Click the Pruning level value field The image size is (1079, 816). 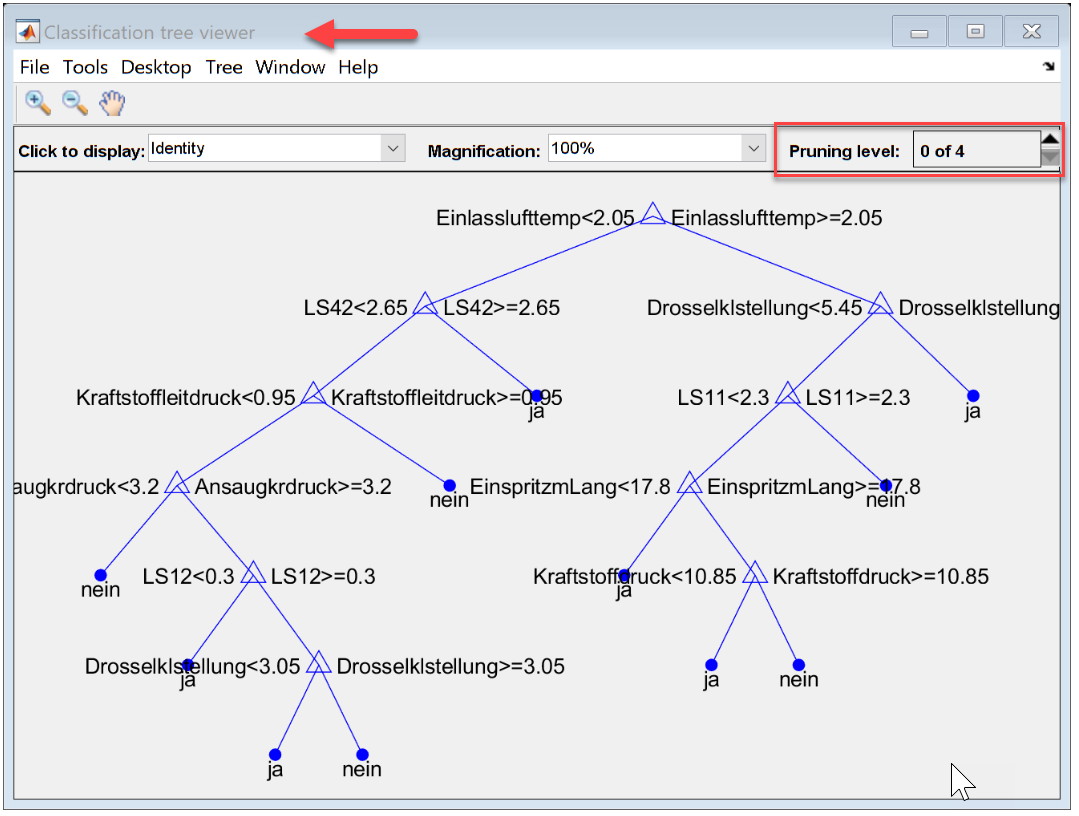coord(975,151)
